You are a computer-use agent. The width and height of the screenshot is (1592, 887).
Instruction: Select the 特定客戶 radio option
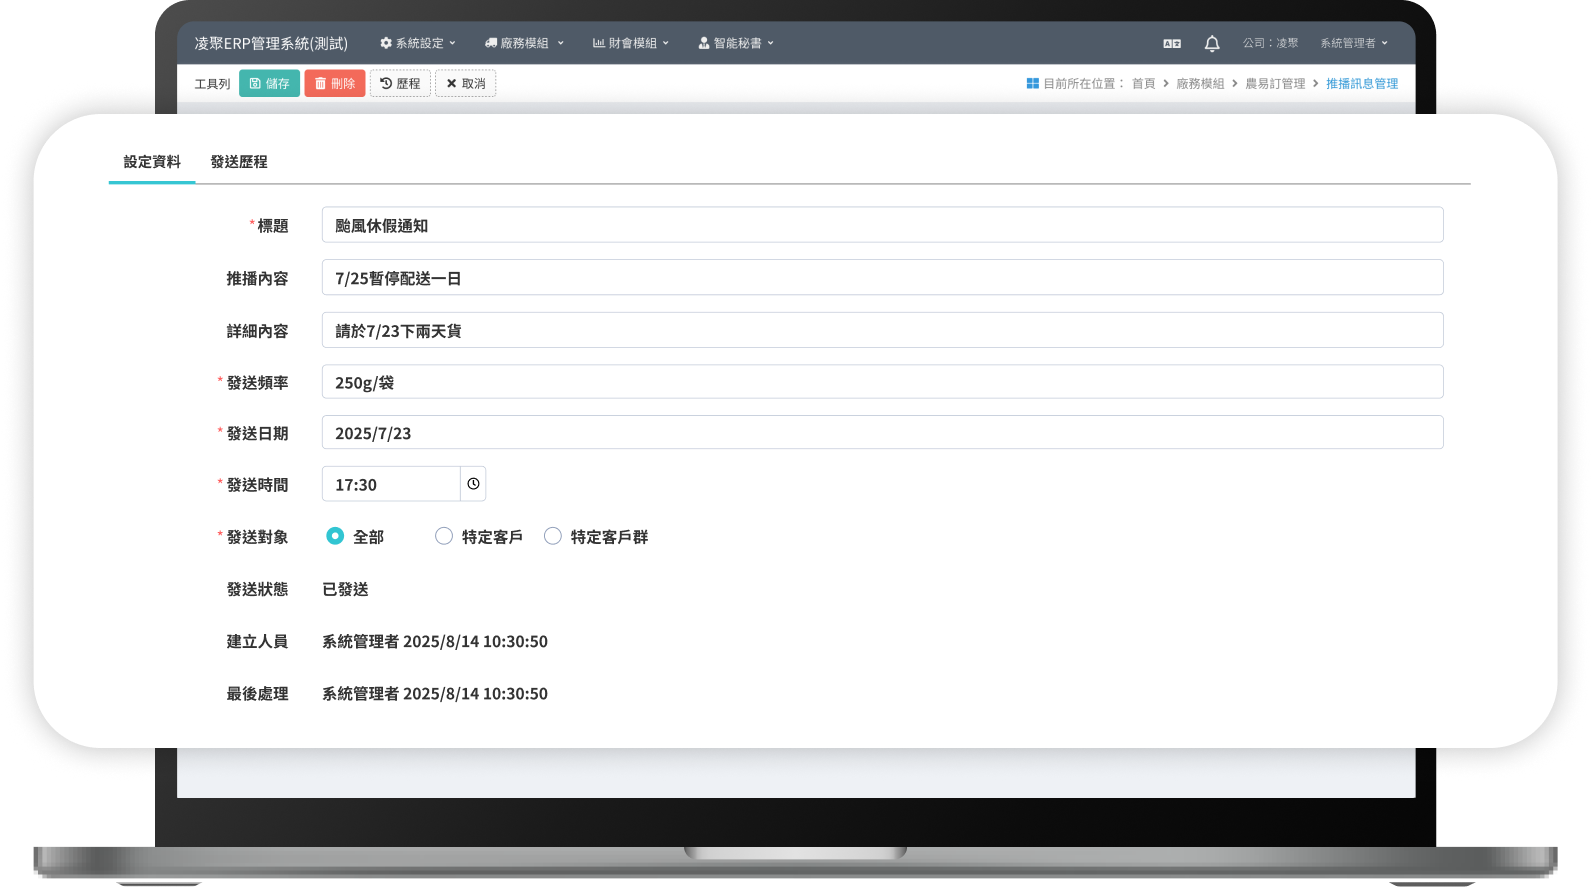444,536
